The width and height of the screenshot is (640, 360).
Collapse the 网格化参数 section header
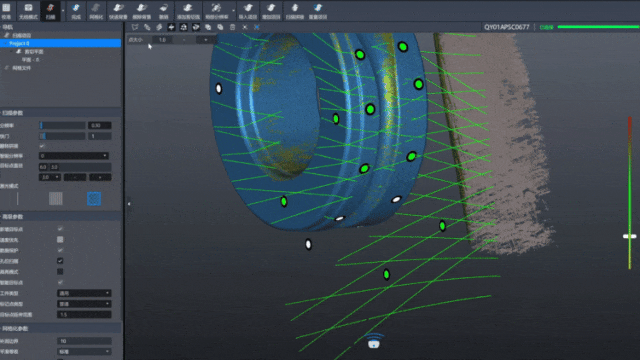(x=61, y=329)
